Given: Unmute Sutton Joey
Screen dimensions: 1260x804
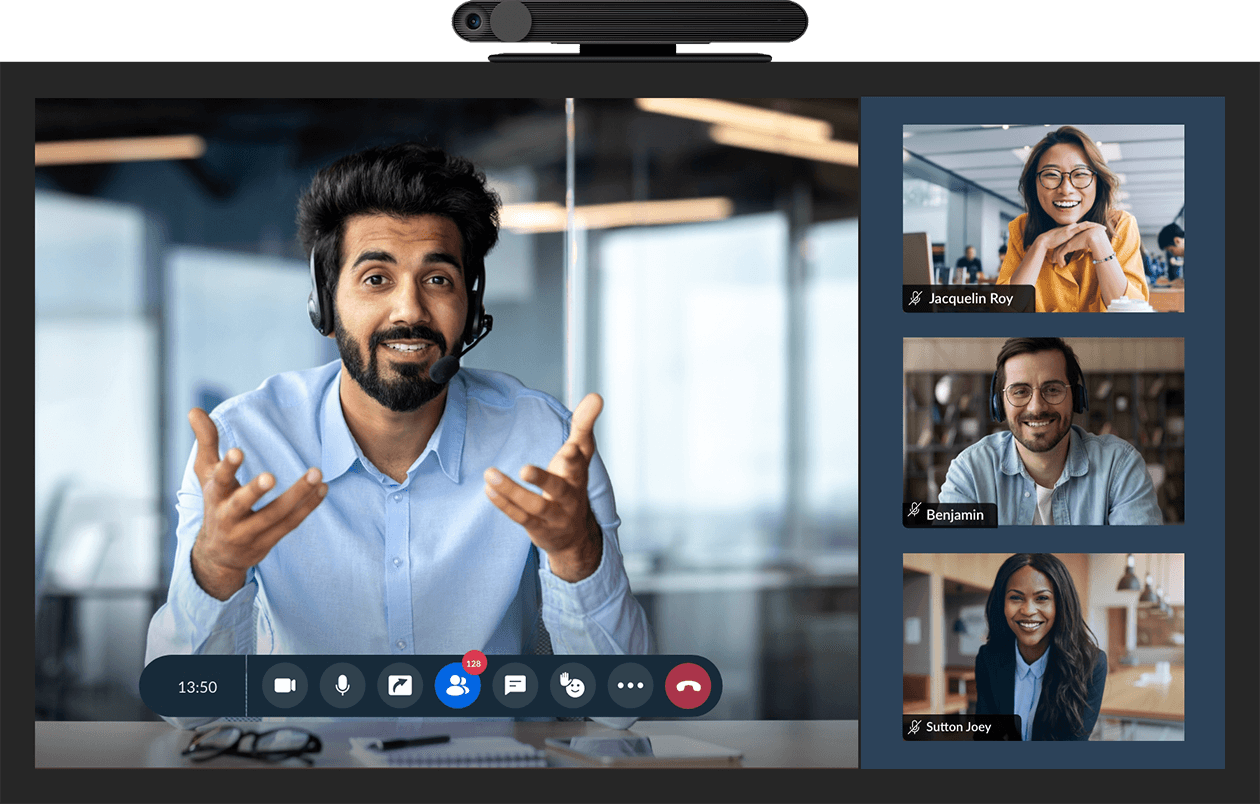Looking at the screenshot, I should 913,726.
